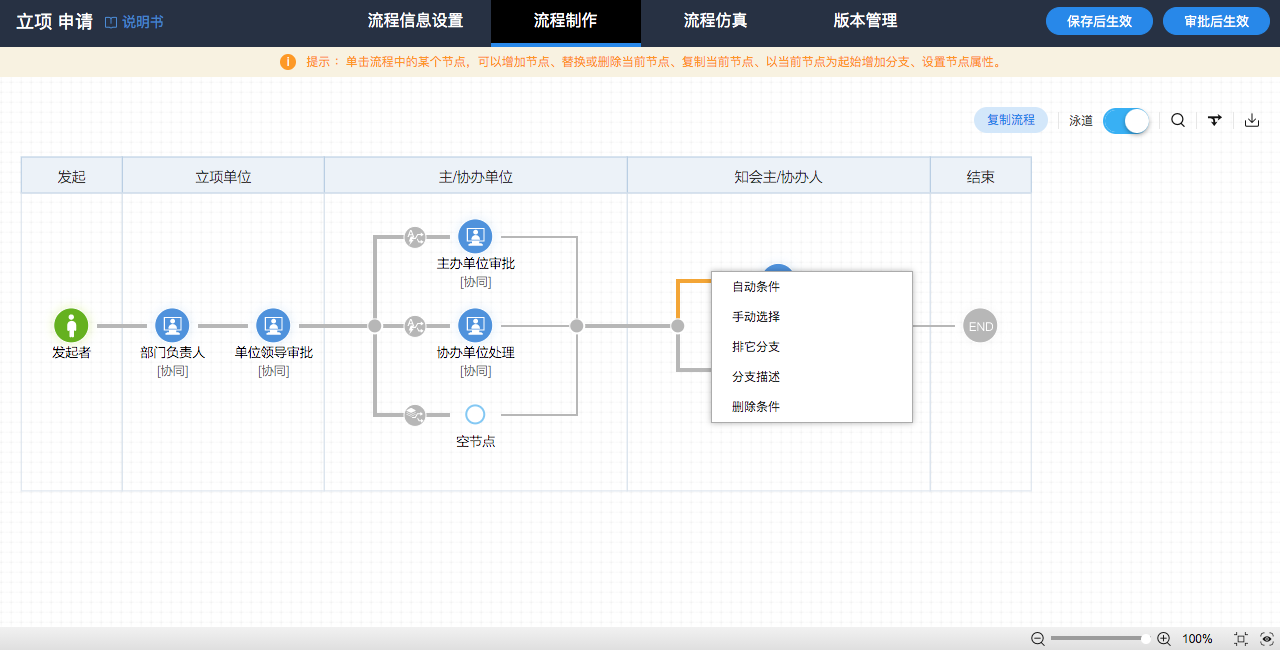Select the 部门负责人 approval node
Screen dimensions: 1280x650
tap(172, 325)
